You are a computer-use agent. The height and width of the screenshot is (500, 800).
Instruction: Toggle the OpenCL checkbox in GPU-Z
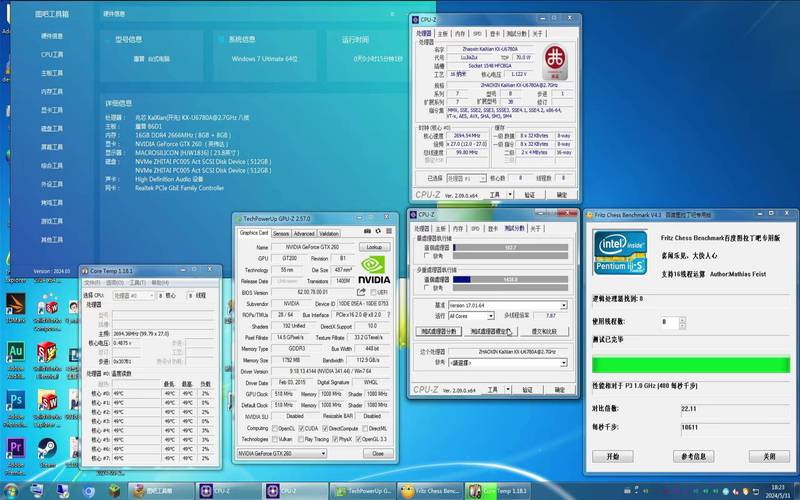[276, 429]
